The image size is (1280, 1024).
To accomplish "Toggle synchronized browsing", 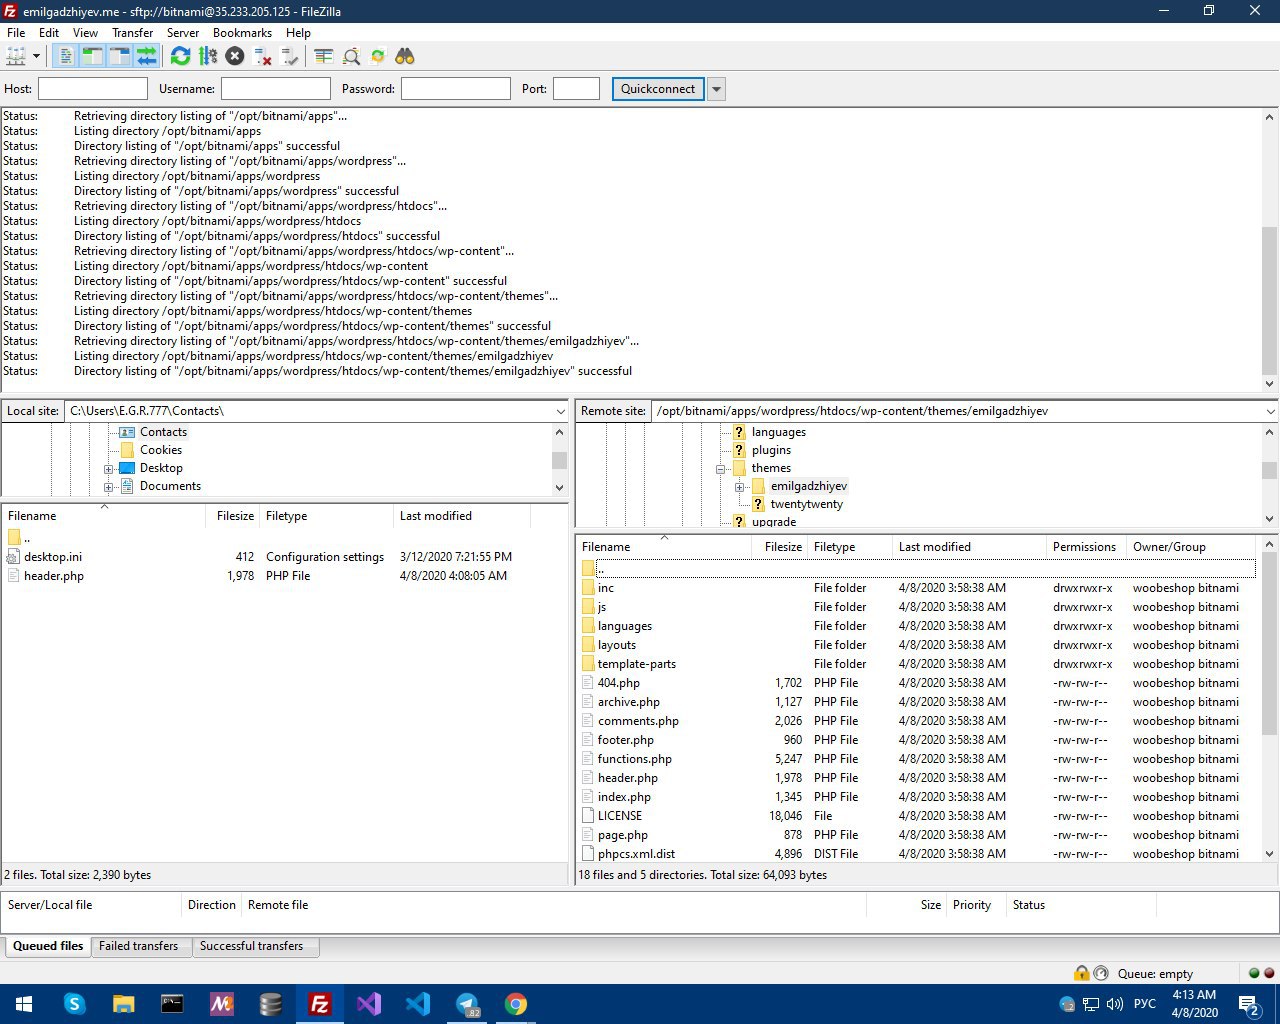I will tap(378, 56).
